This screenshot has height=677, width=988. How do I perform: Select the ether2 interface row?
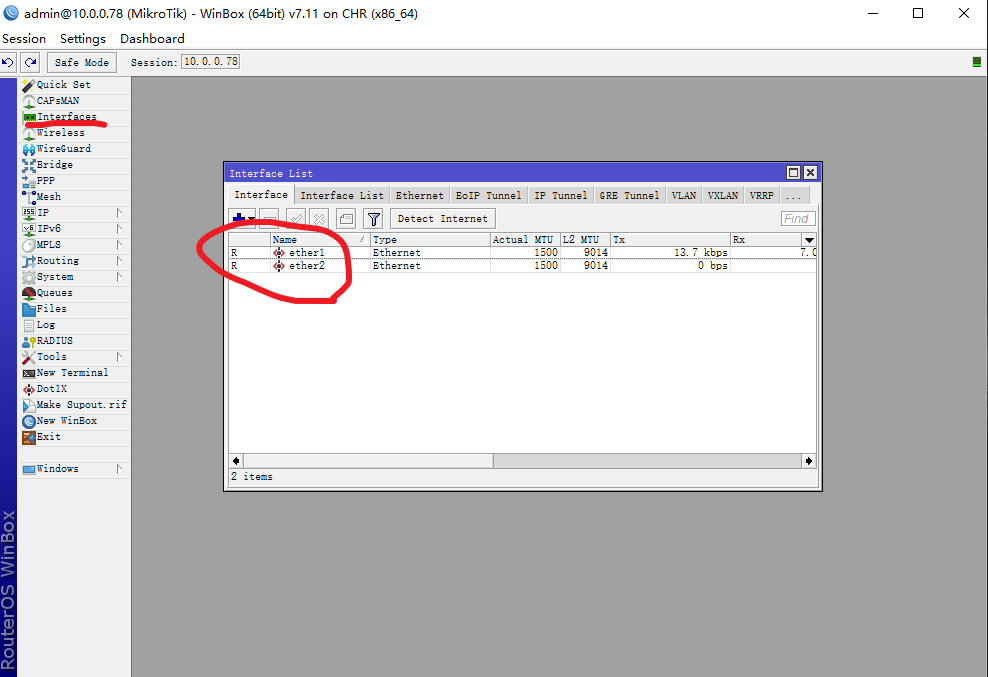click(522, 266)
